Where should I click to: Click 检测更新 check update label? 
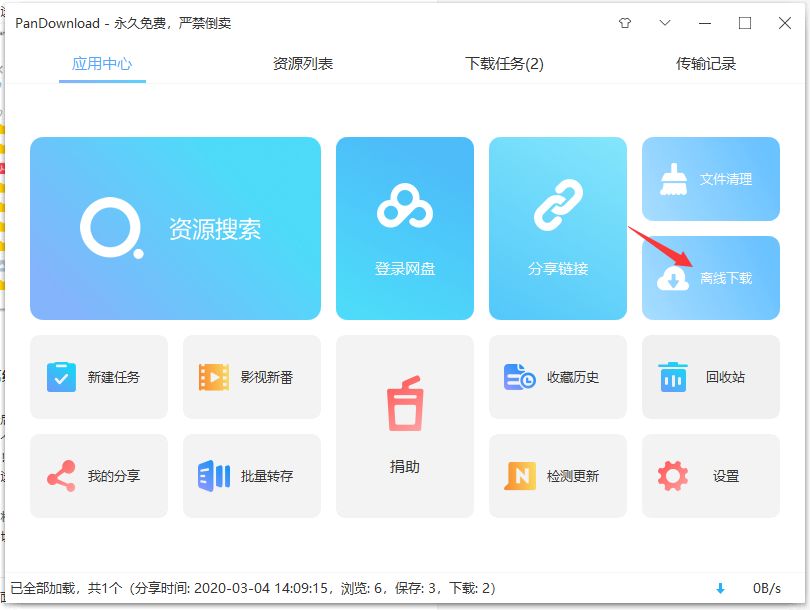click(x=573, y=476)
